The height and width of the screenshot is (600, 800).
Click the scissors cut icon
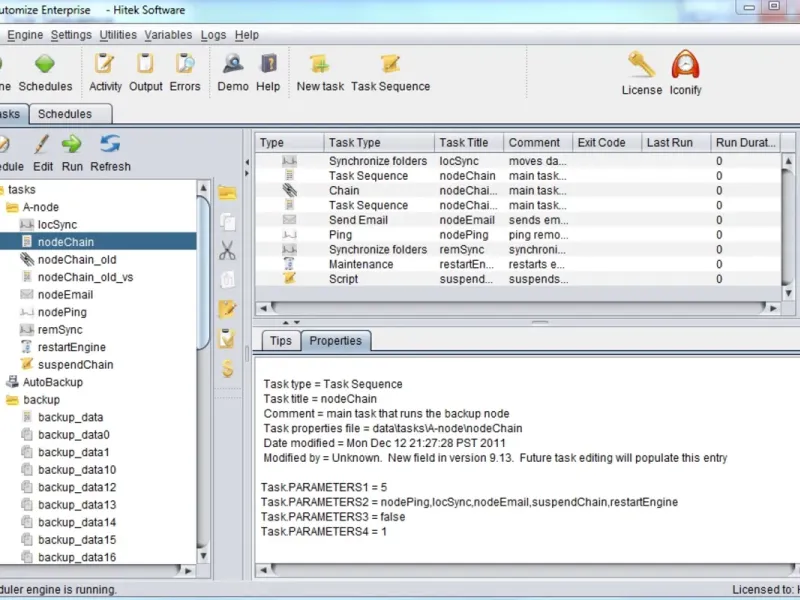pos(228,250)
